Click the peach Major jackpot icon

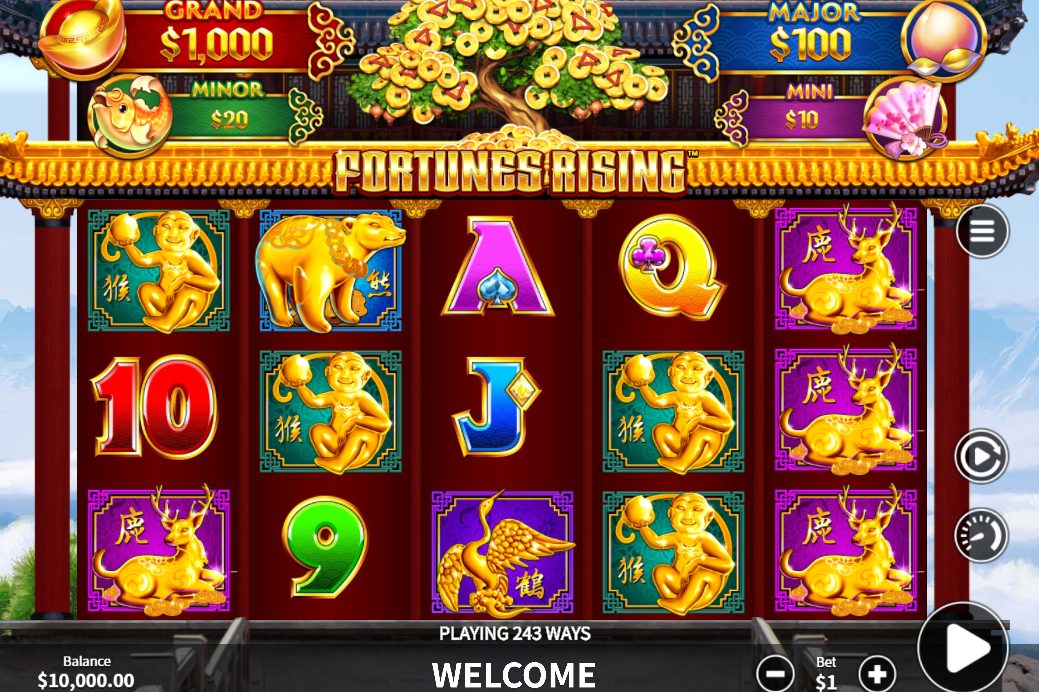[944, 39]
